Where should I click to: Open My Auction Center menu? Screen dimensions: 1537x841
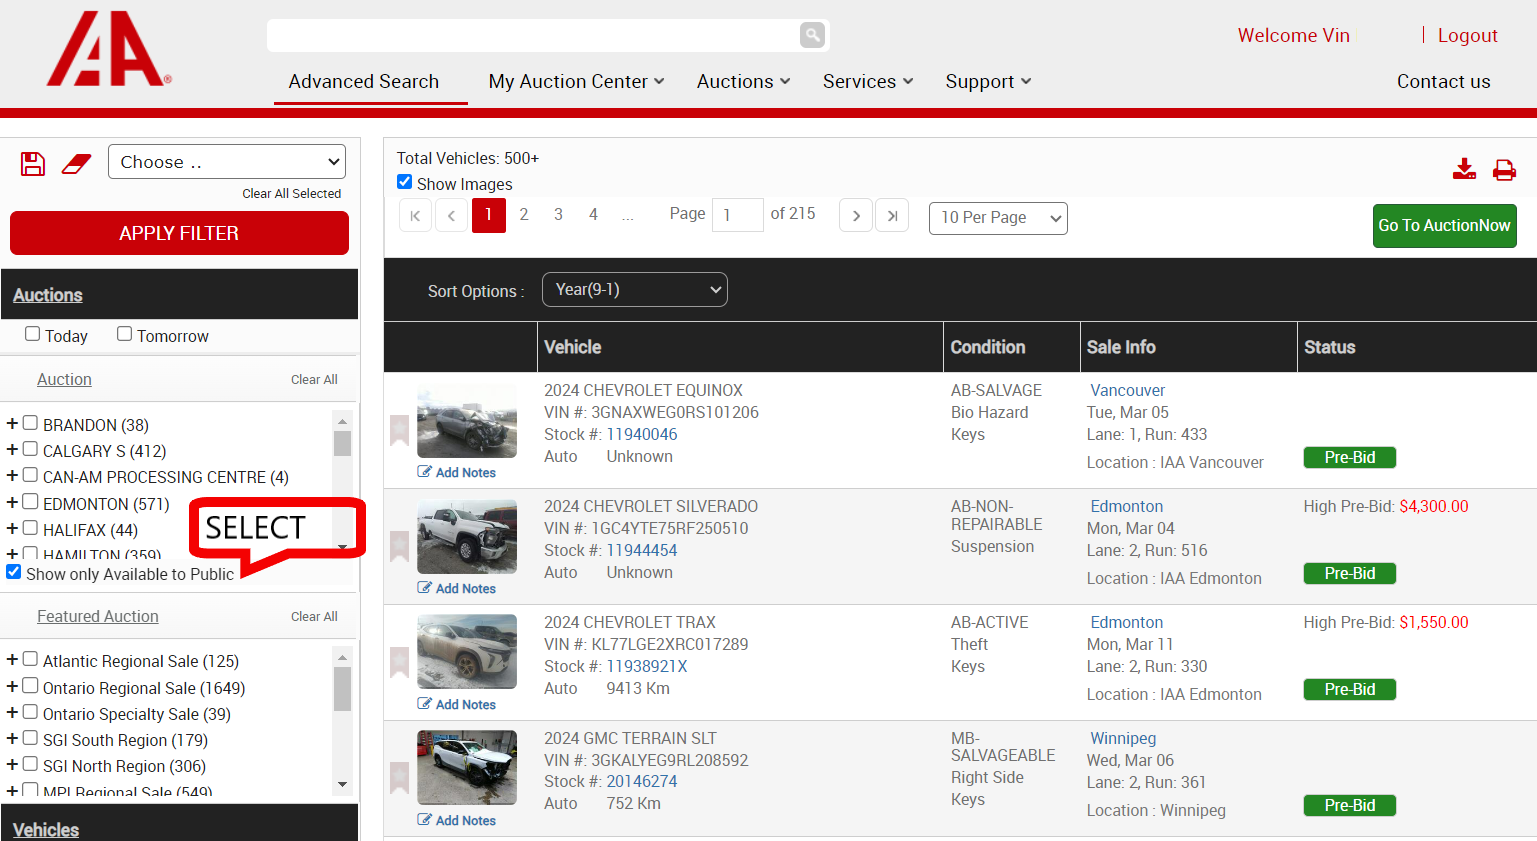pos(577,82)
